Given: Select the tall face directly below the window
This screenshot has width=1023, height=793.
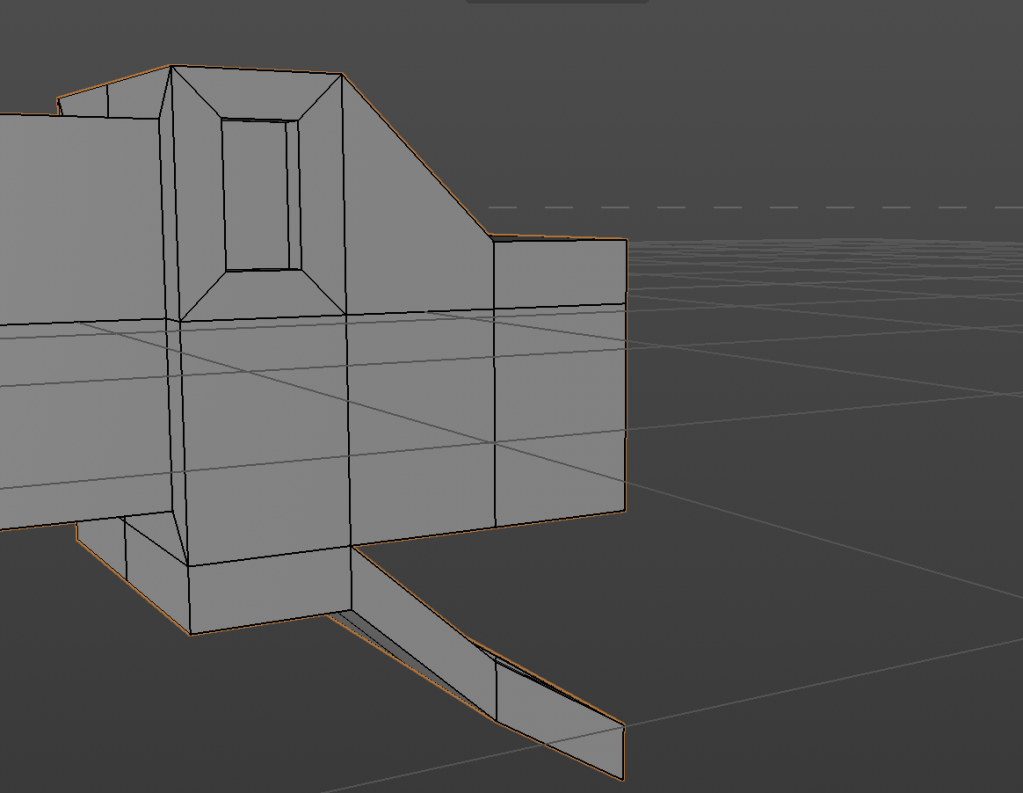Looking at the screenshot, I should (x=265, y=440).
